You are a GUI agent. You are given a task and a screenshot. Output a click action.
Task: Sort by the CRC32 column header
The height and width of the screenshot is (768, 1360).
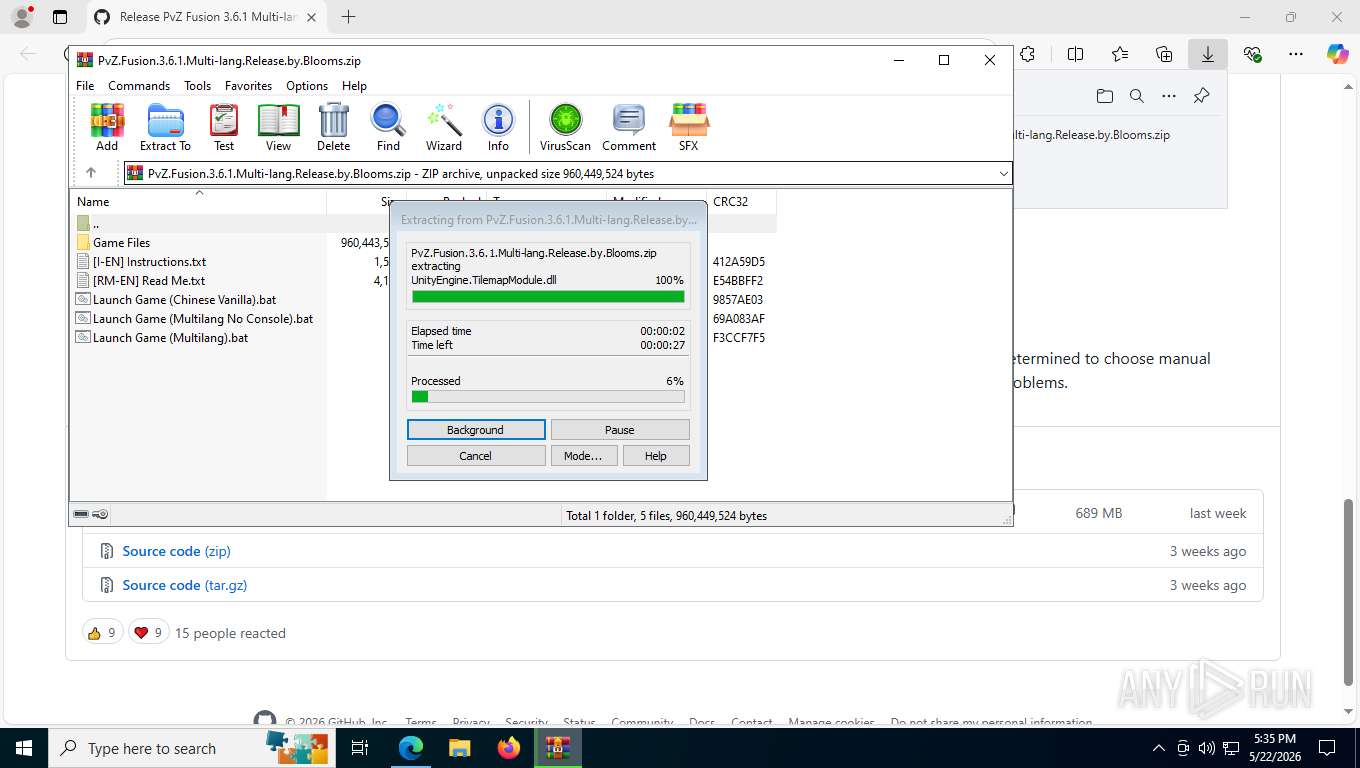click(741, 201)
